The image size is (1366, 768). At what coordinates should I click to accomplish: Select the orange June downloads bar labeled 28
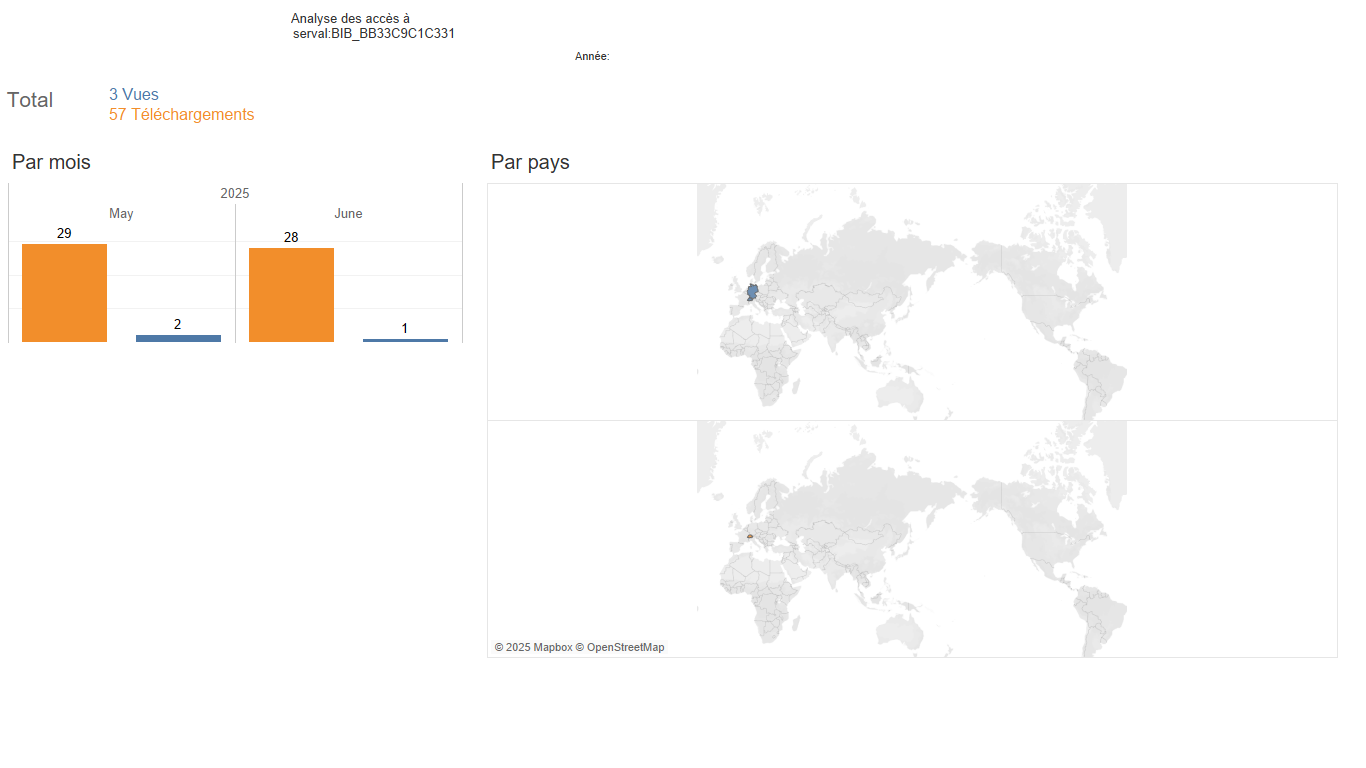coord(291,295)
